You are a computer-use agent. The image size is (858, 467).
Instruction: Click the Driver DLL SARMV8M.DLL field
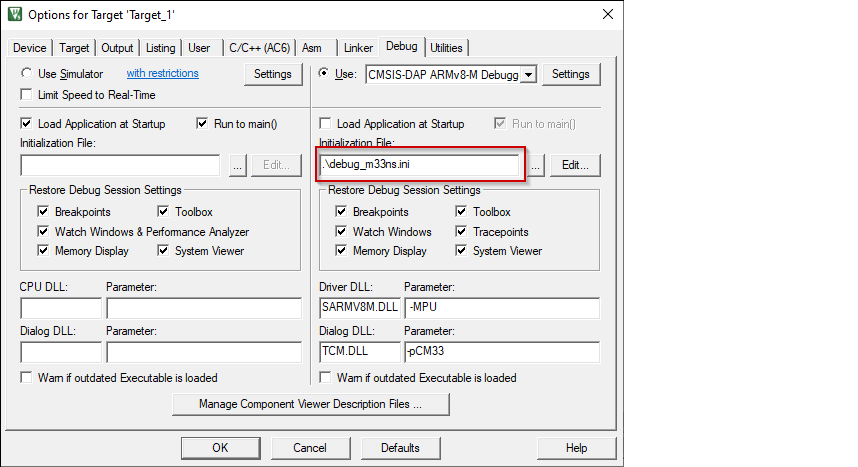tap(359, 308)
